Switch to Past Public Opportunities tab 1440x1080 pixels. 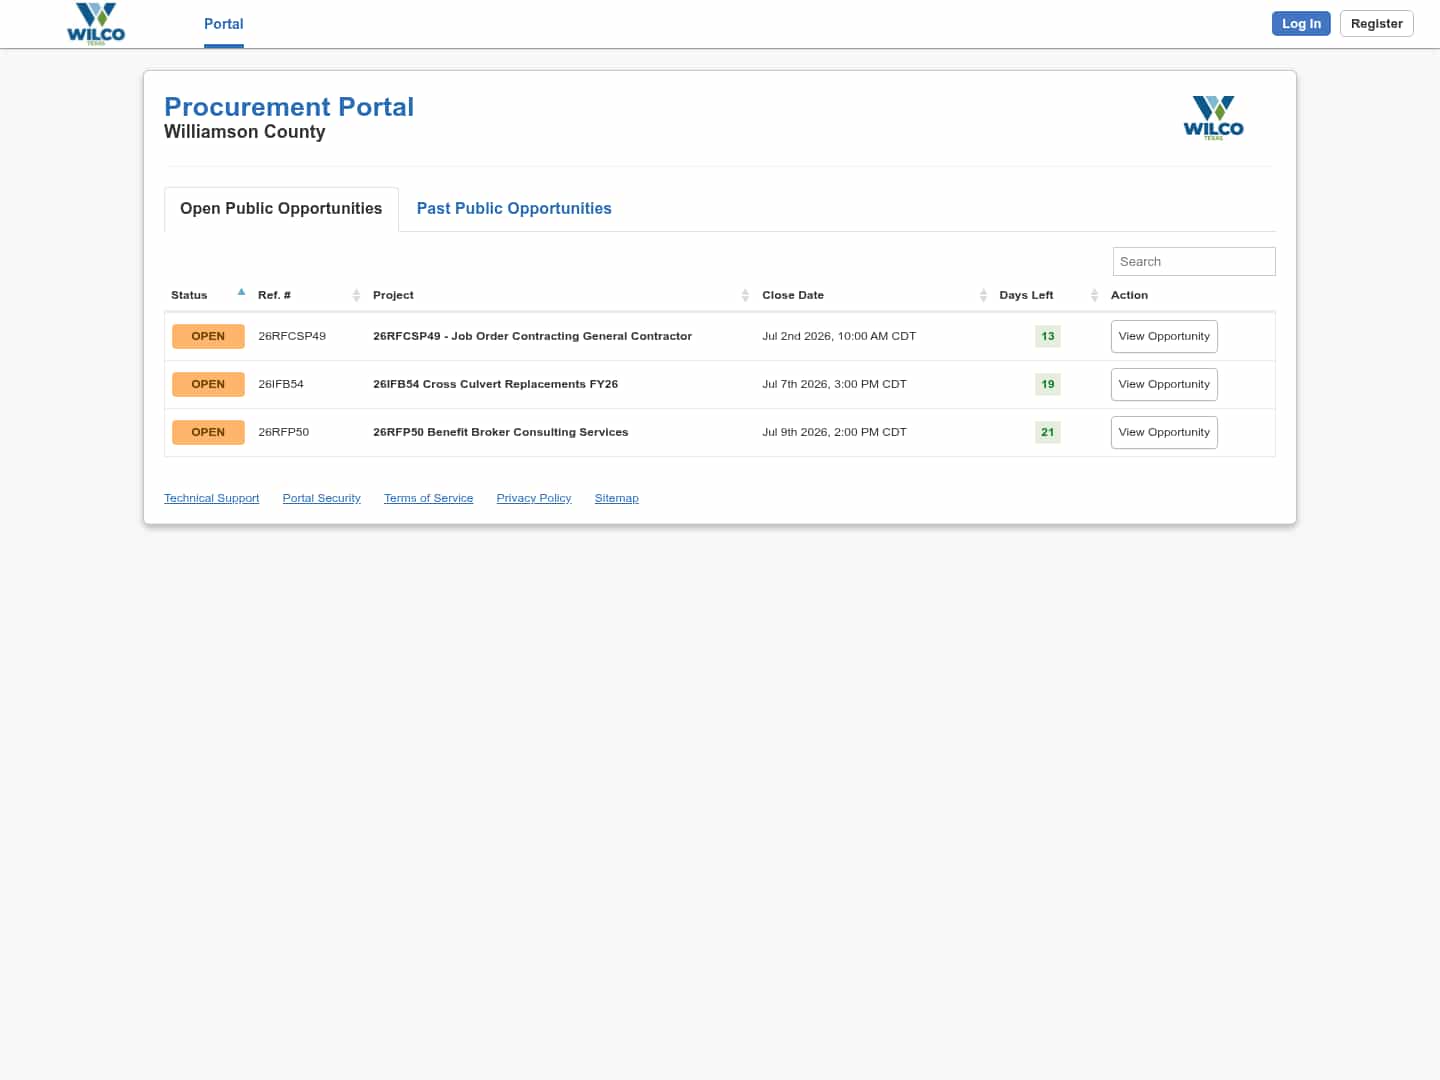tap(514, 209)
